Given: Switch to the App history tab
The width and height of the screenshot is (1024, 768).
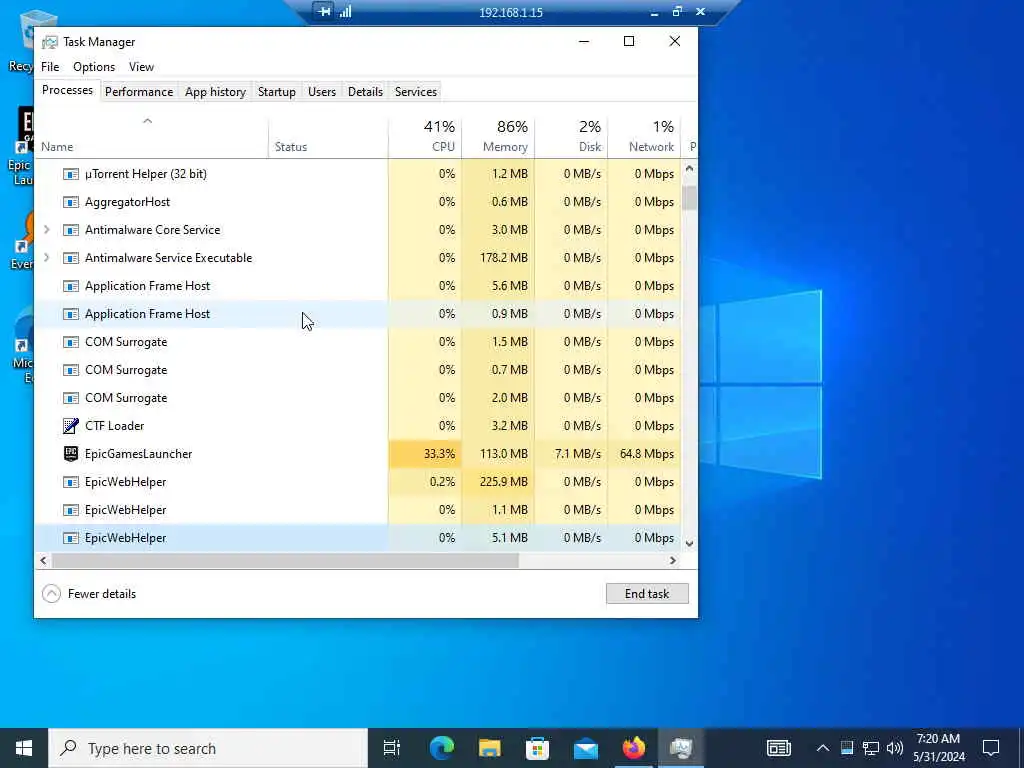Looking at the screenshot, I should pos(216,92).
